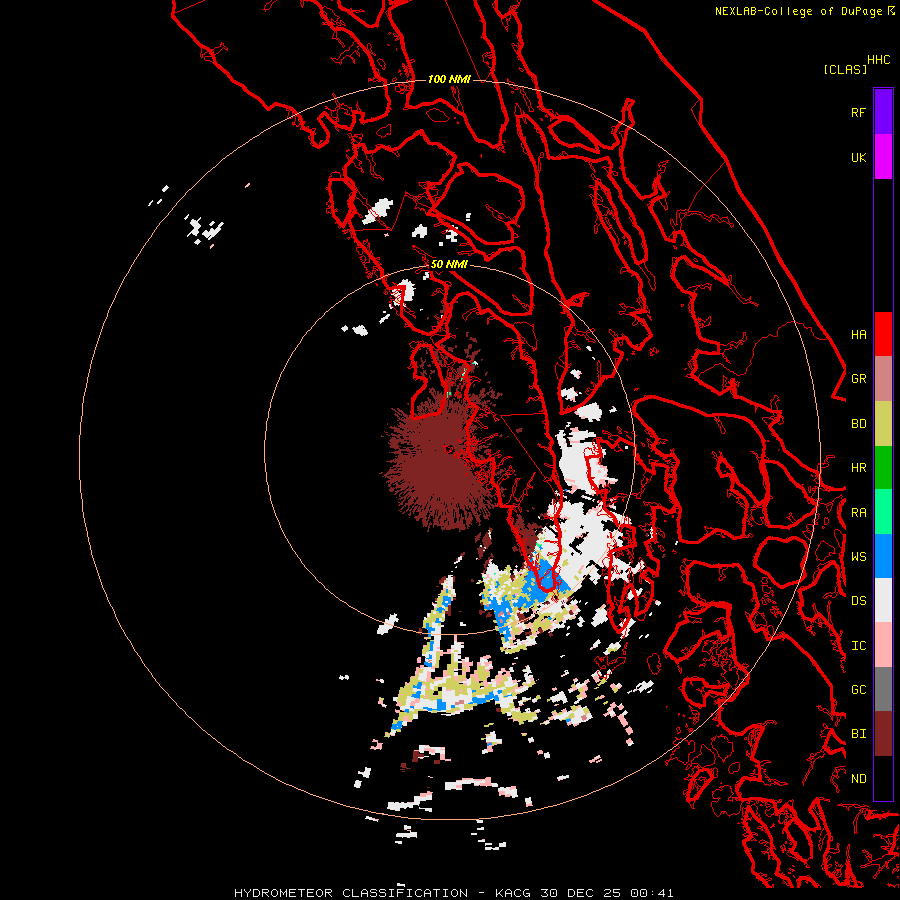Click the GC gray legend swatch
This screenshot has height=900, width=900.
pyautogui.click(x=883, y=689)
